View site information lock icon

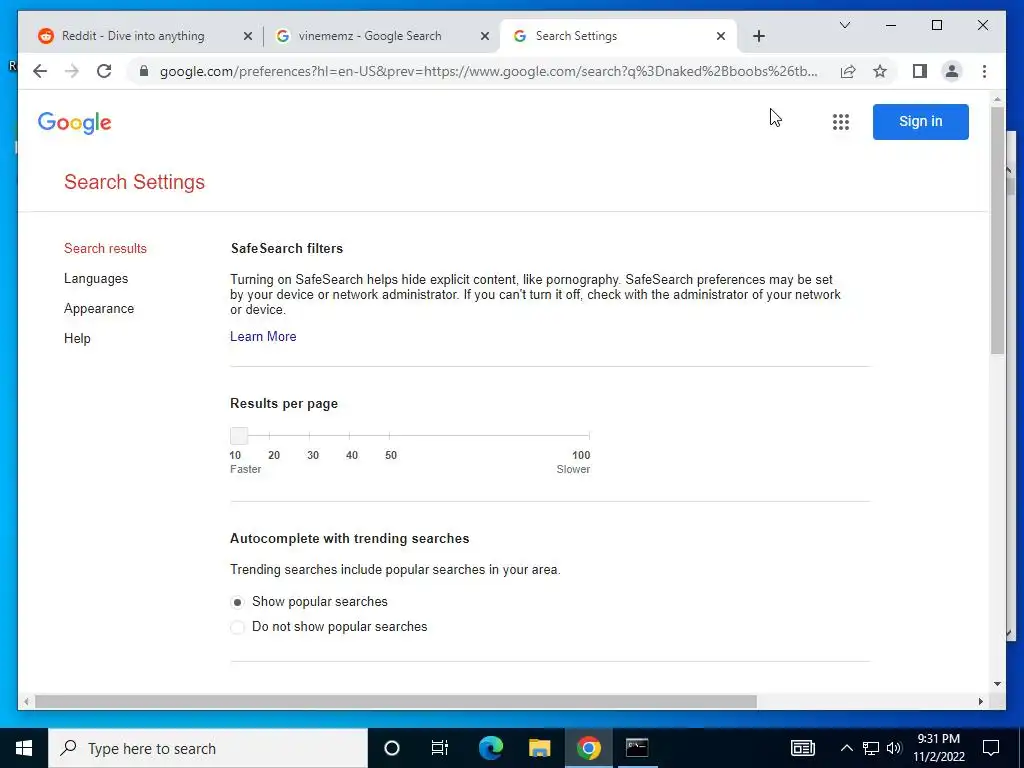[144, 71]
